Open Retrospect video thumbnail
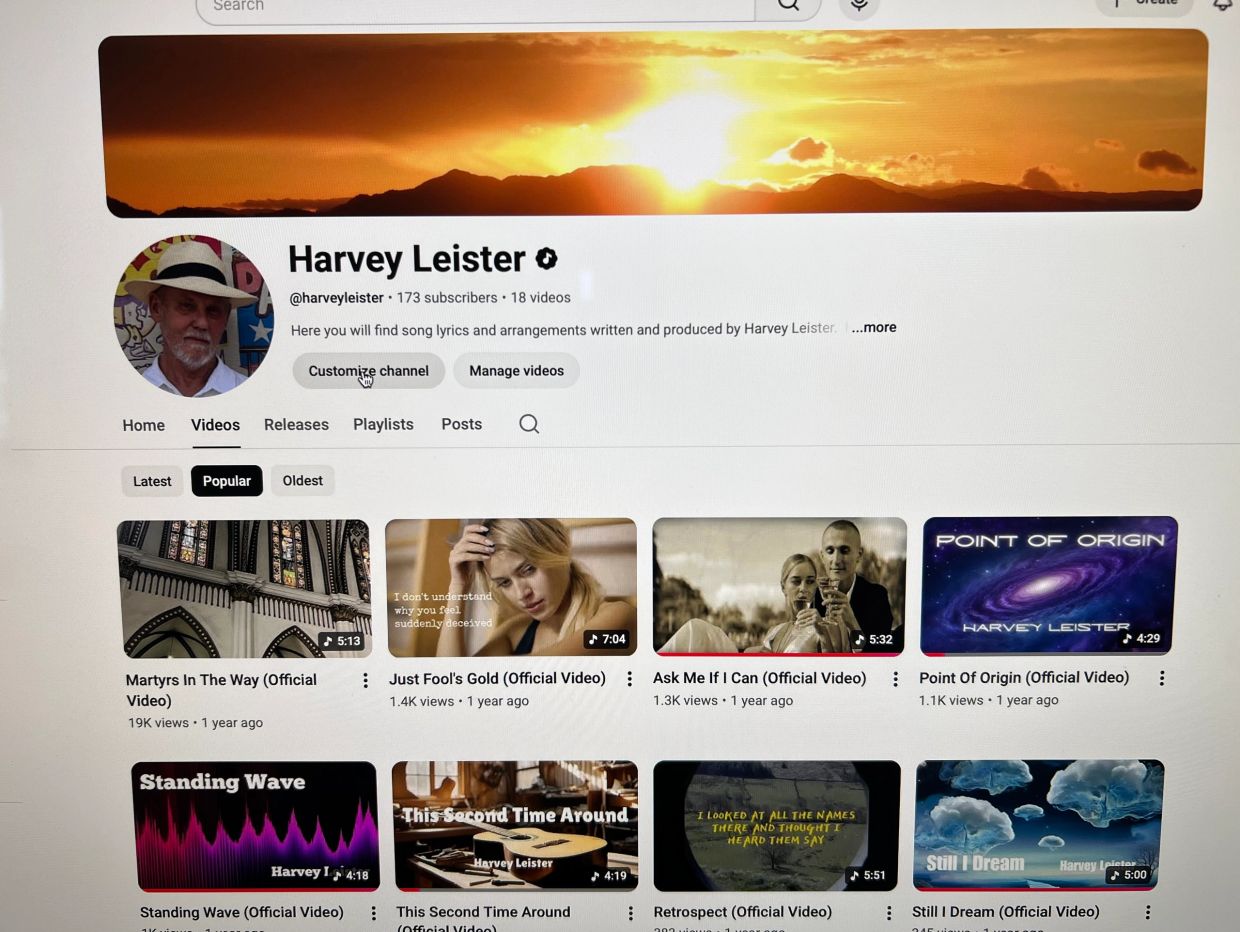1240x932 pixels. tap(777, 826)
